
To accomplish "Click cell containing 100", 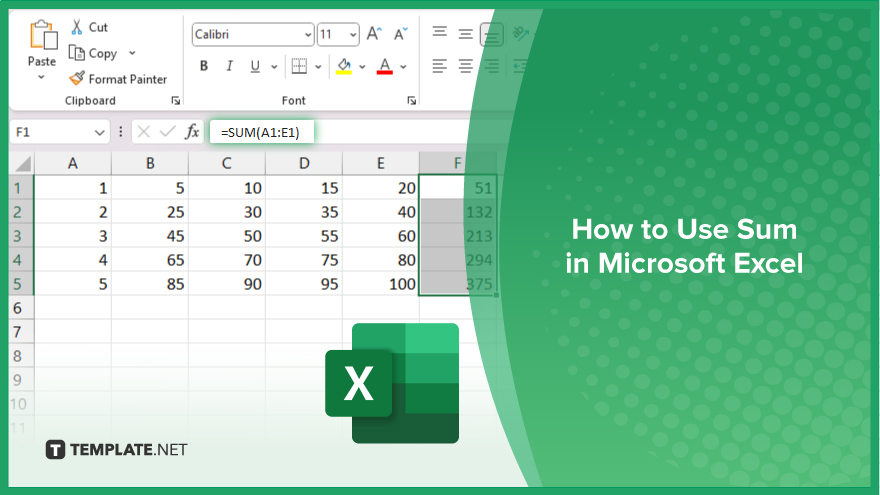I will [381, 284].
